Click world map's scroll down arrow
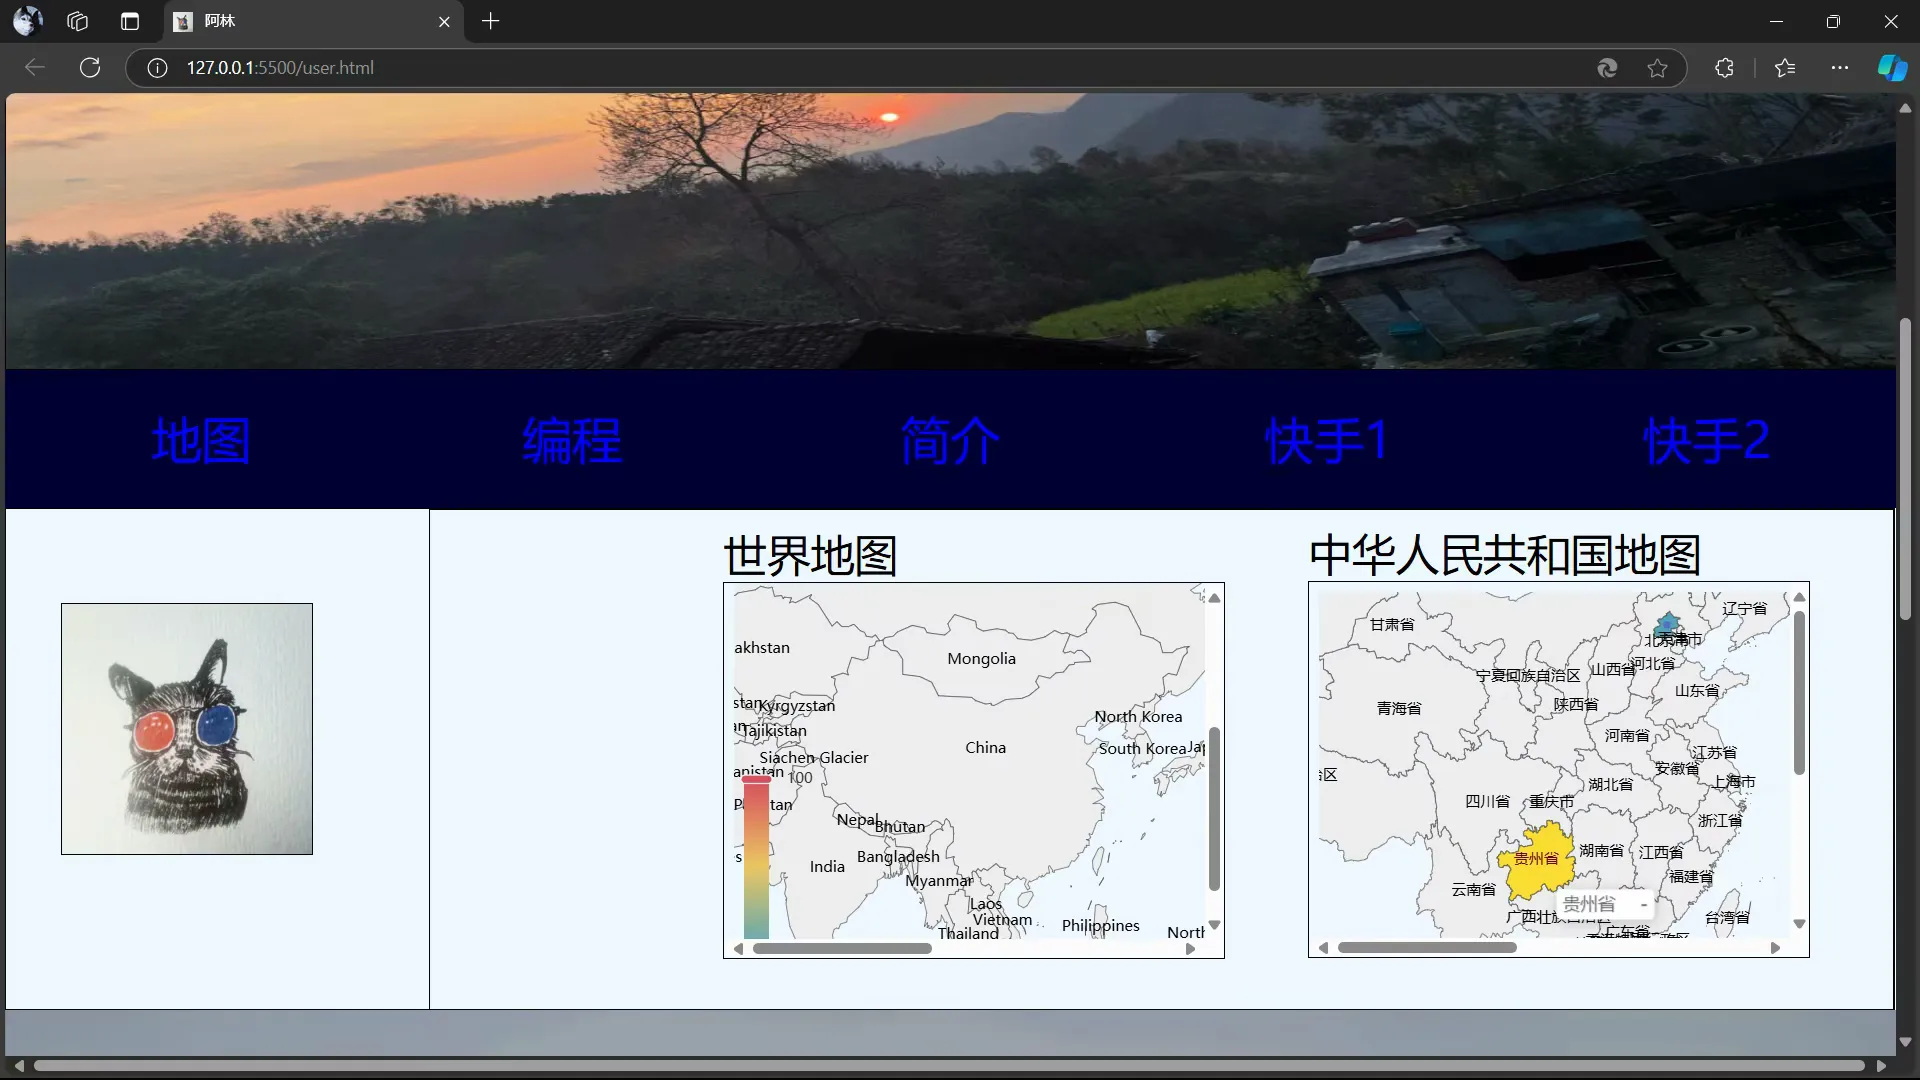 click(1214, 925)
